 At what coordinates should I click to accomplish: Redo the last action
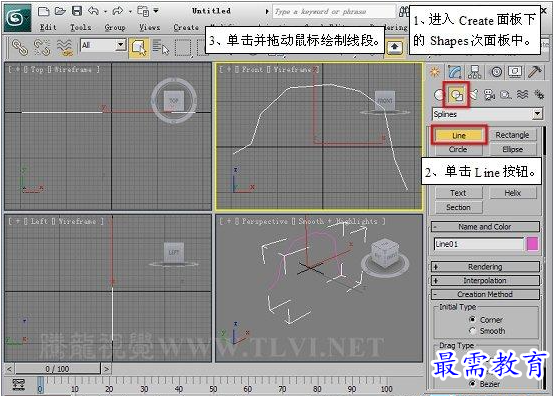[x=118, y=11]
